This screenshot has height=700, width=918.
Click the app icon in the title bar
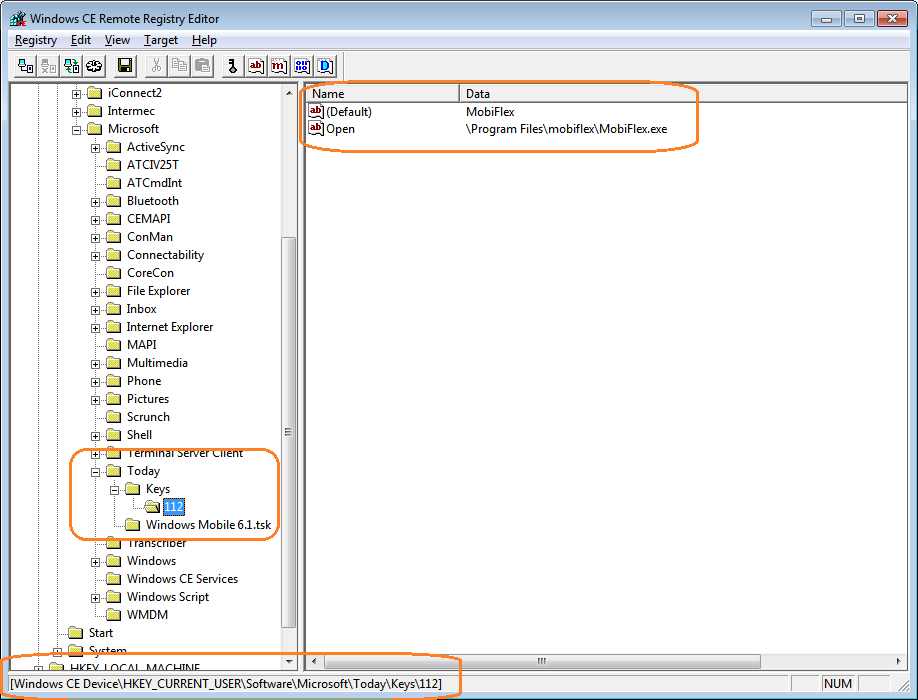coord(18,19)
